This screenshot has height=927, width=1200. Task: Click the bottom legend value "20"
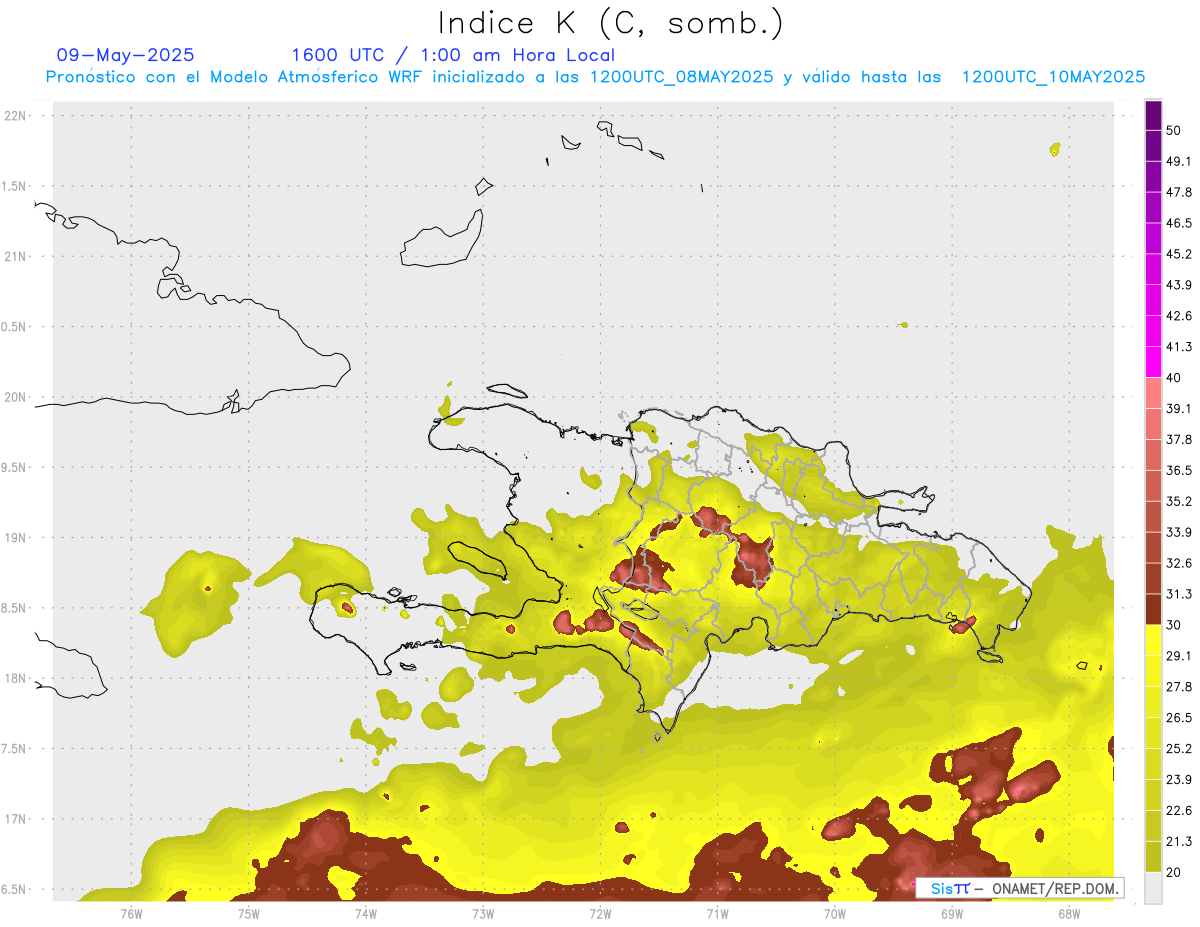coord(1175,872)
